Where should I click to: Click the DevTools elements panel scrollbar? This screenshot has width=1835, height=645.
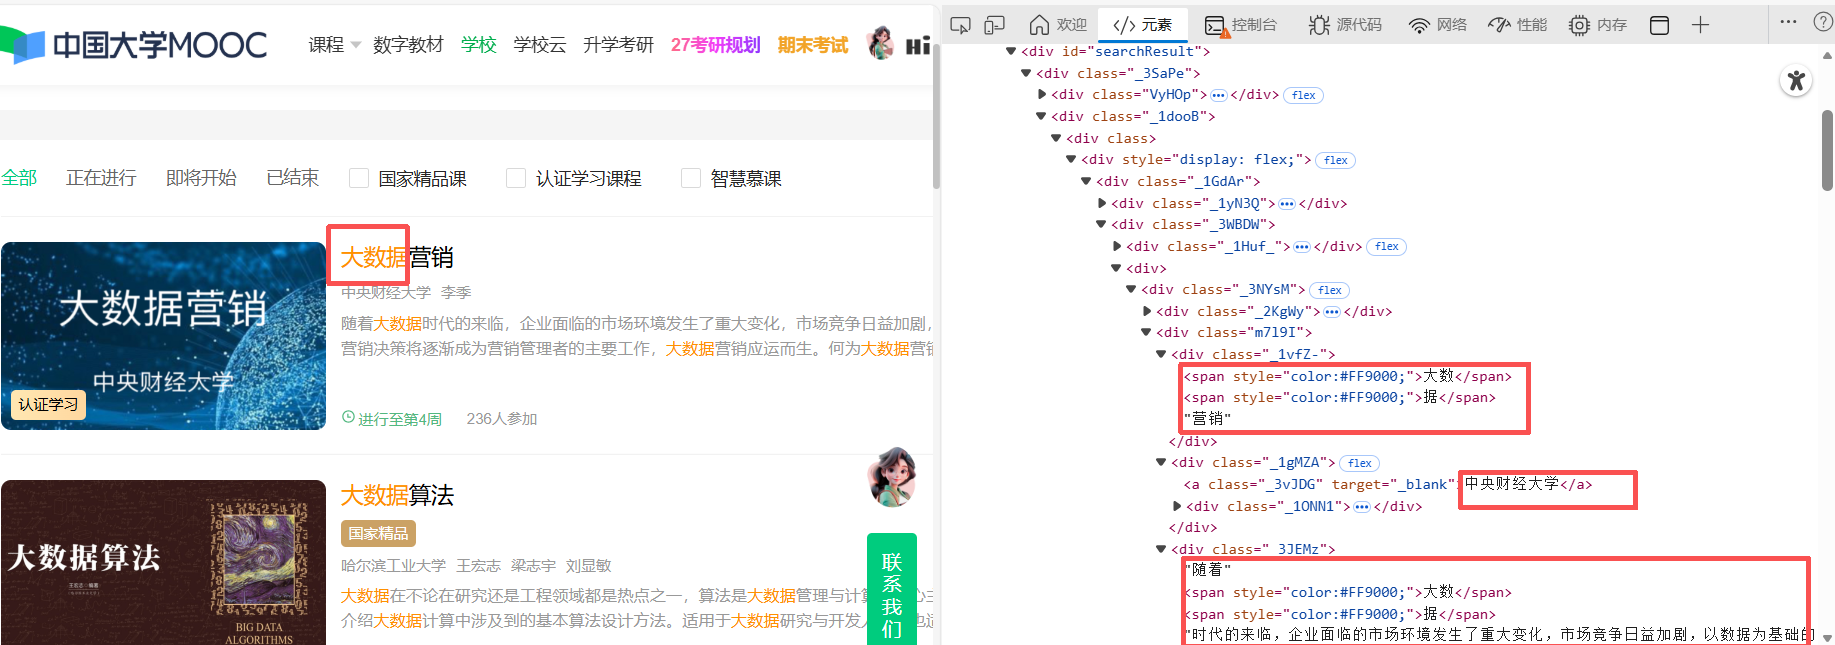[x=1827, y=150]
